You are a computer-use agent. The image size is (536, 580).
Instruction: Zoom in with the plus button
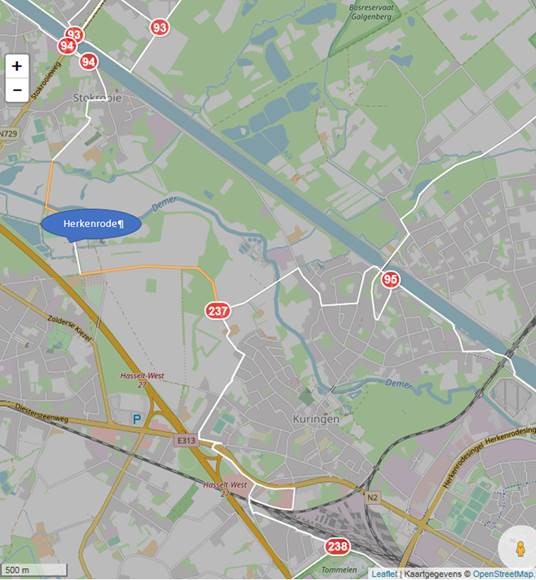coord(17,66)
